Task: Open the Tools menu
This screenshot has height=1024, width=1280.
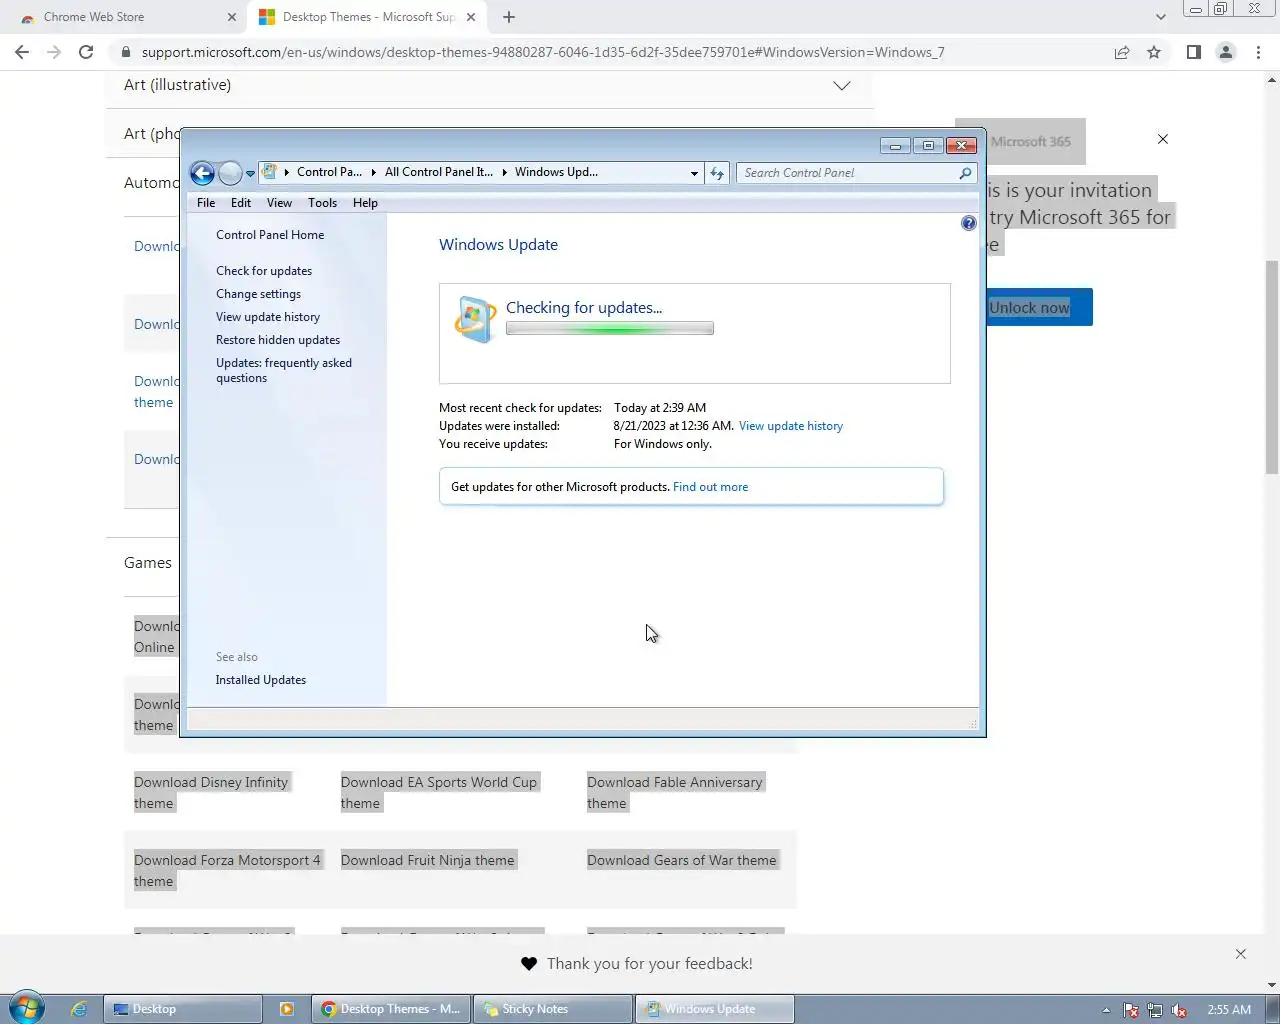Action: (x=322, y=203)
